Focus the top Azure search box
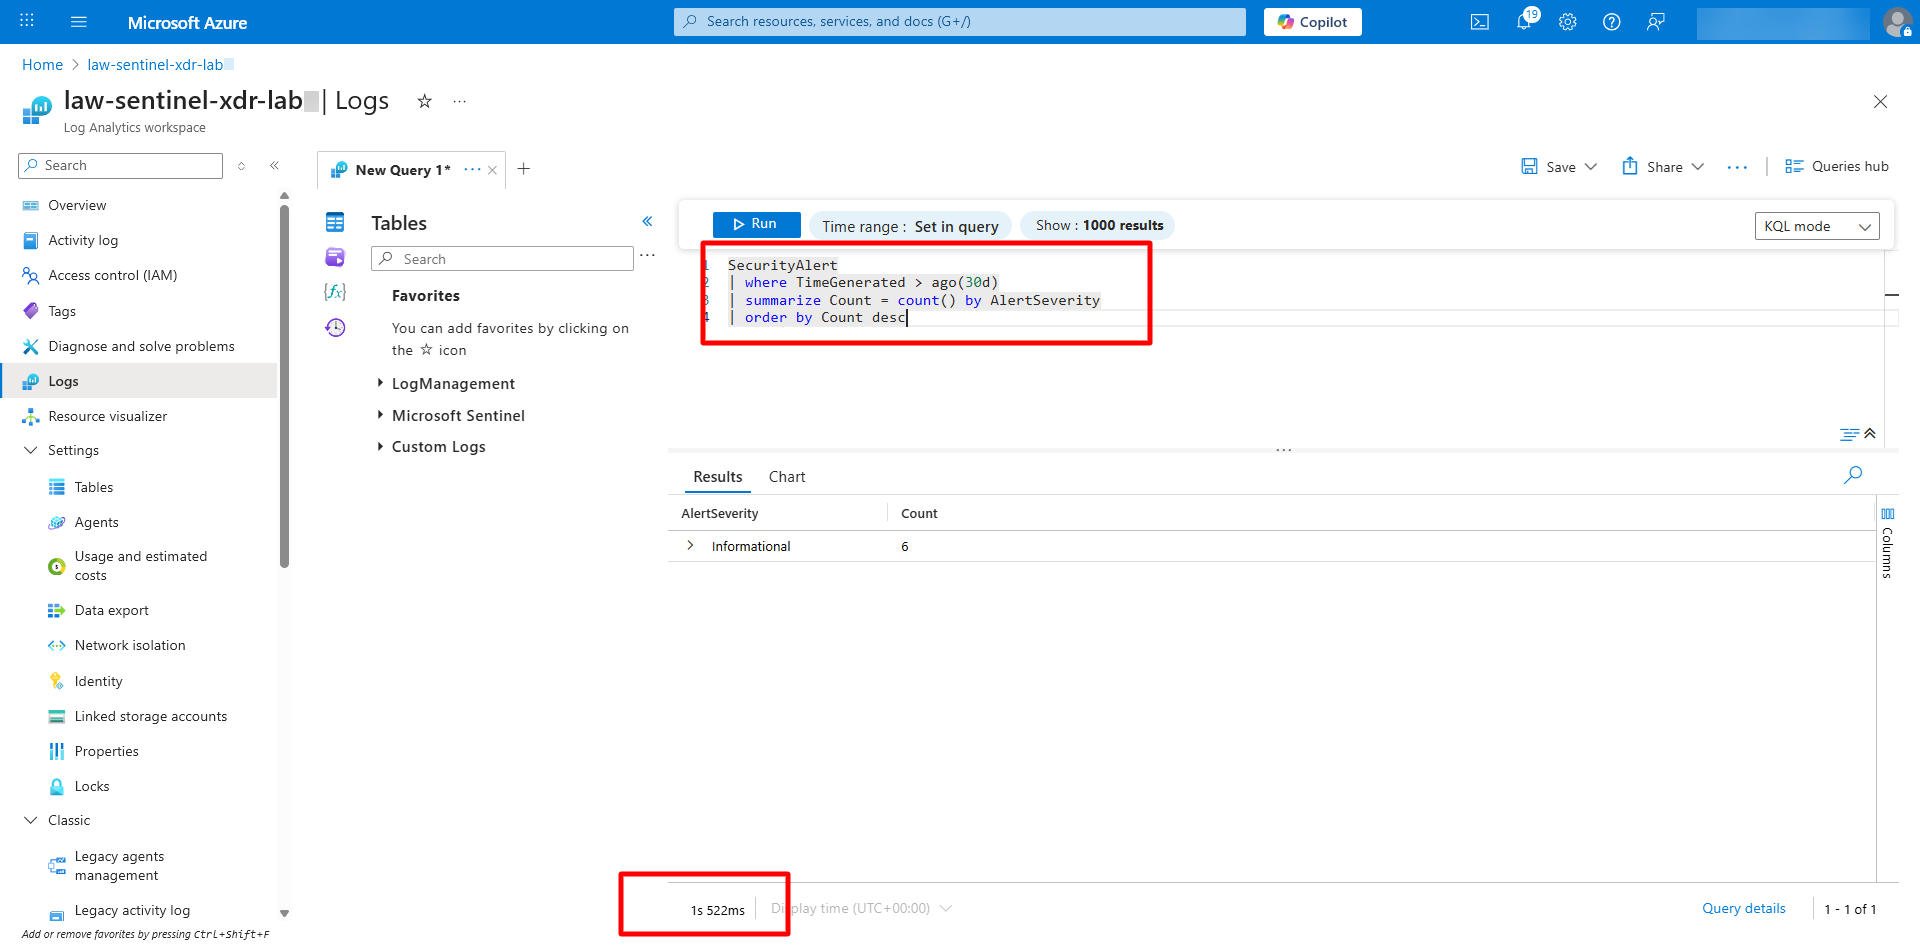This screenshot has width=1920, height=945. (960, 22)
